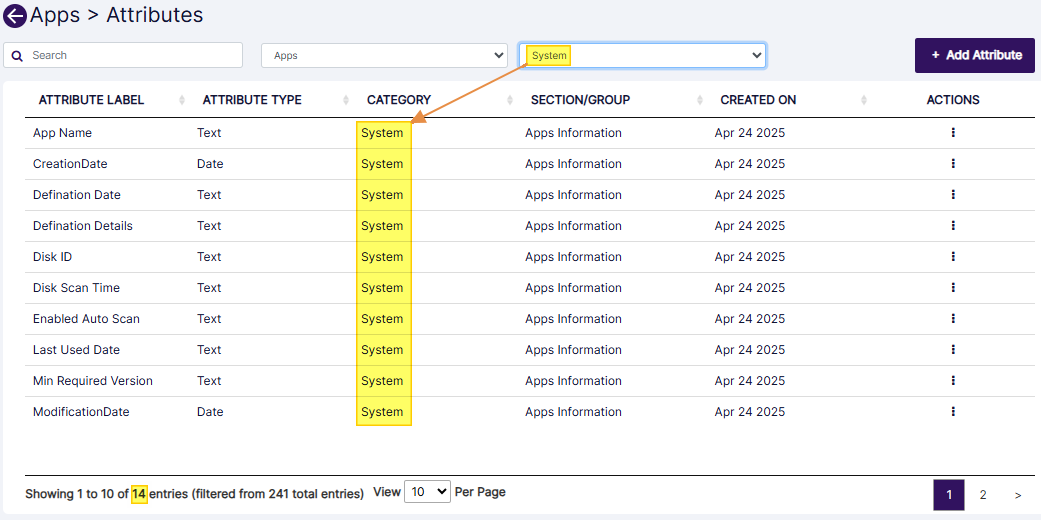This screenshot has width=1041, height=520.
Task: Change the per page view count dropdown
Action: [x=428, y=492]
